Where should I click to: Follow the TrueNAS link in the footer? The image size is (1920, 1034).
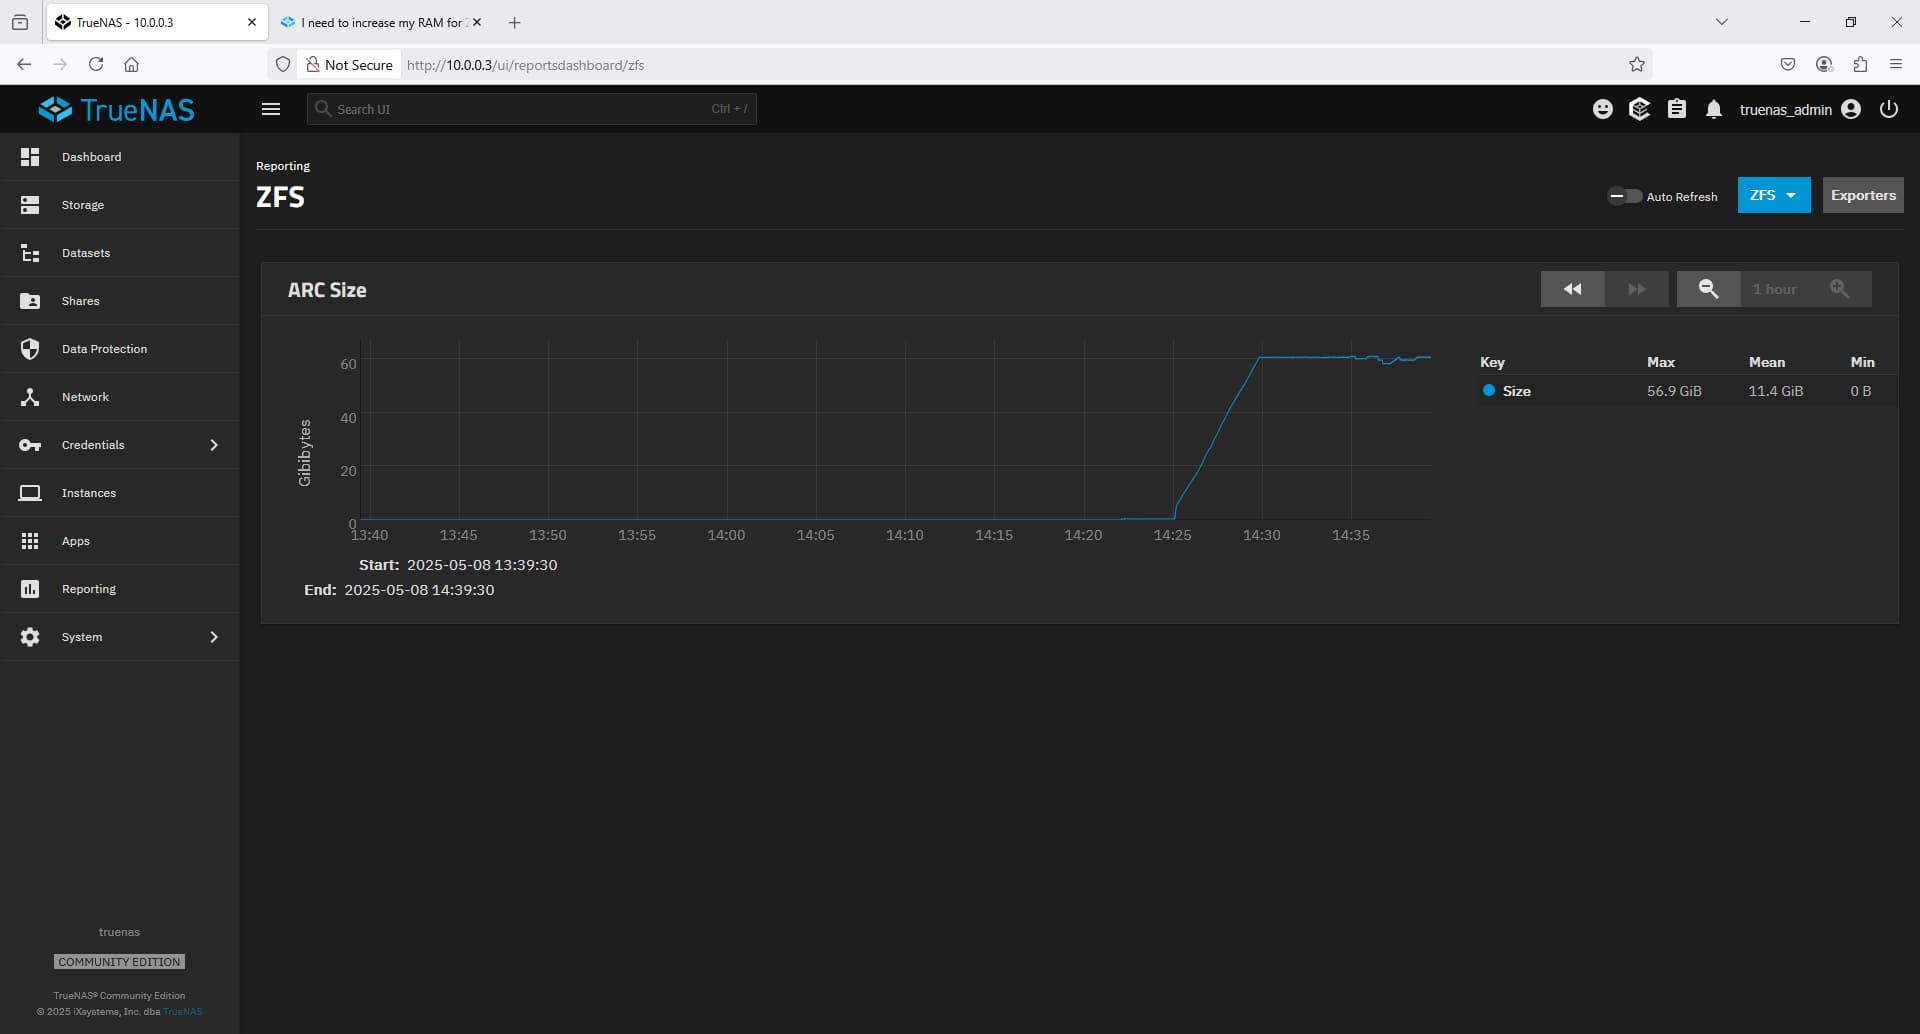(x=182, y=1011)
